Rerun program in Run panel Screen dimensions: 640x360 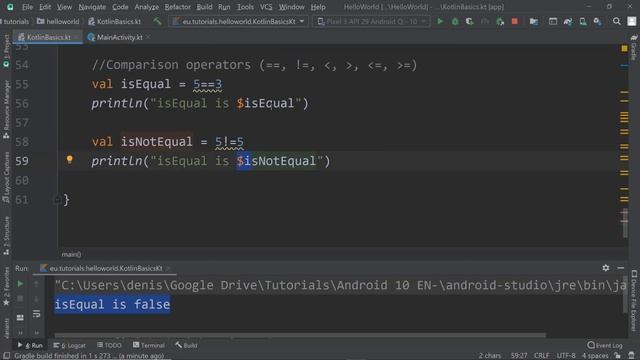point(20,284)
